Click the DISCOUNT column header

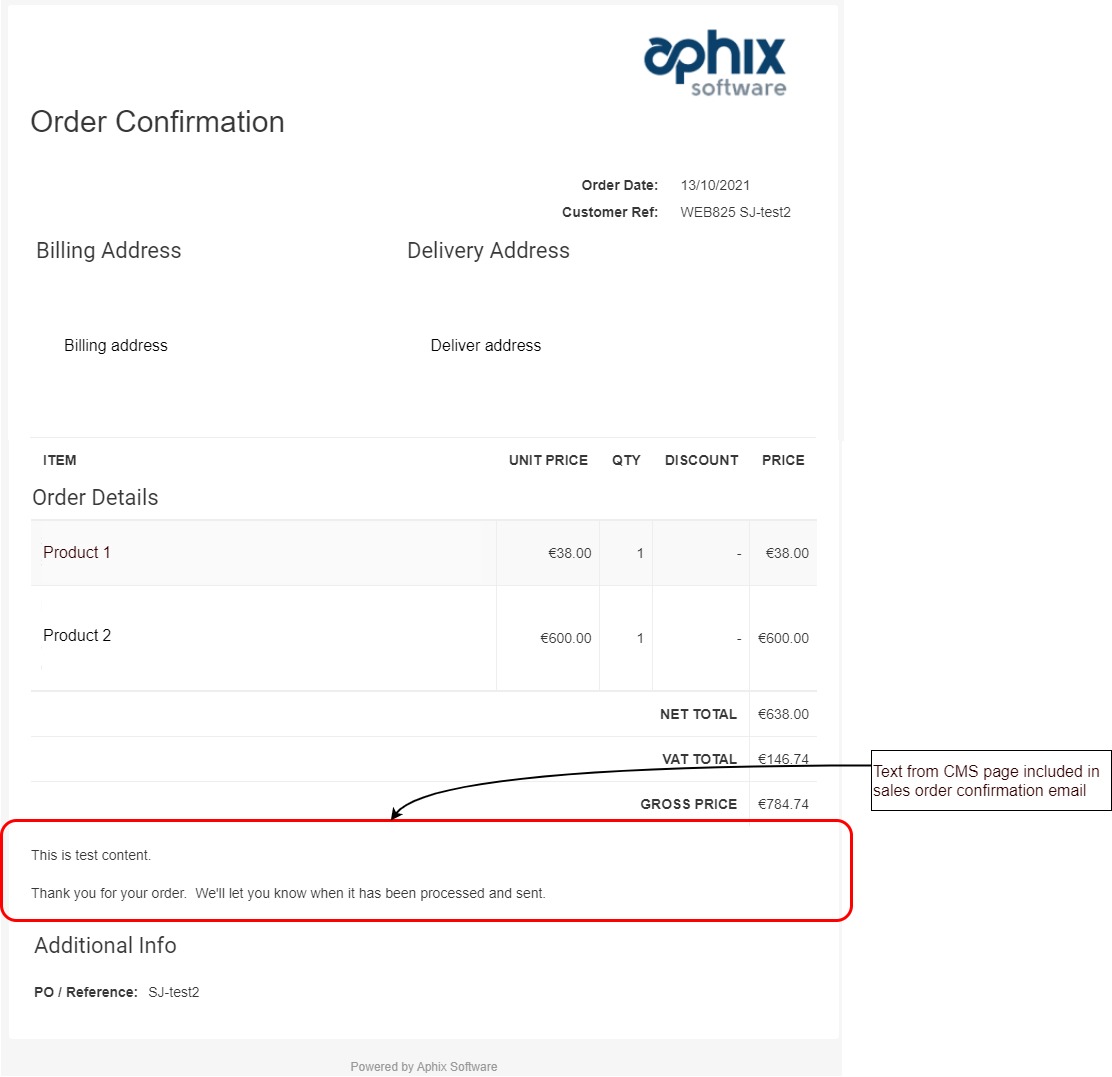701,461
